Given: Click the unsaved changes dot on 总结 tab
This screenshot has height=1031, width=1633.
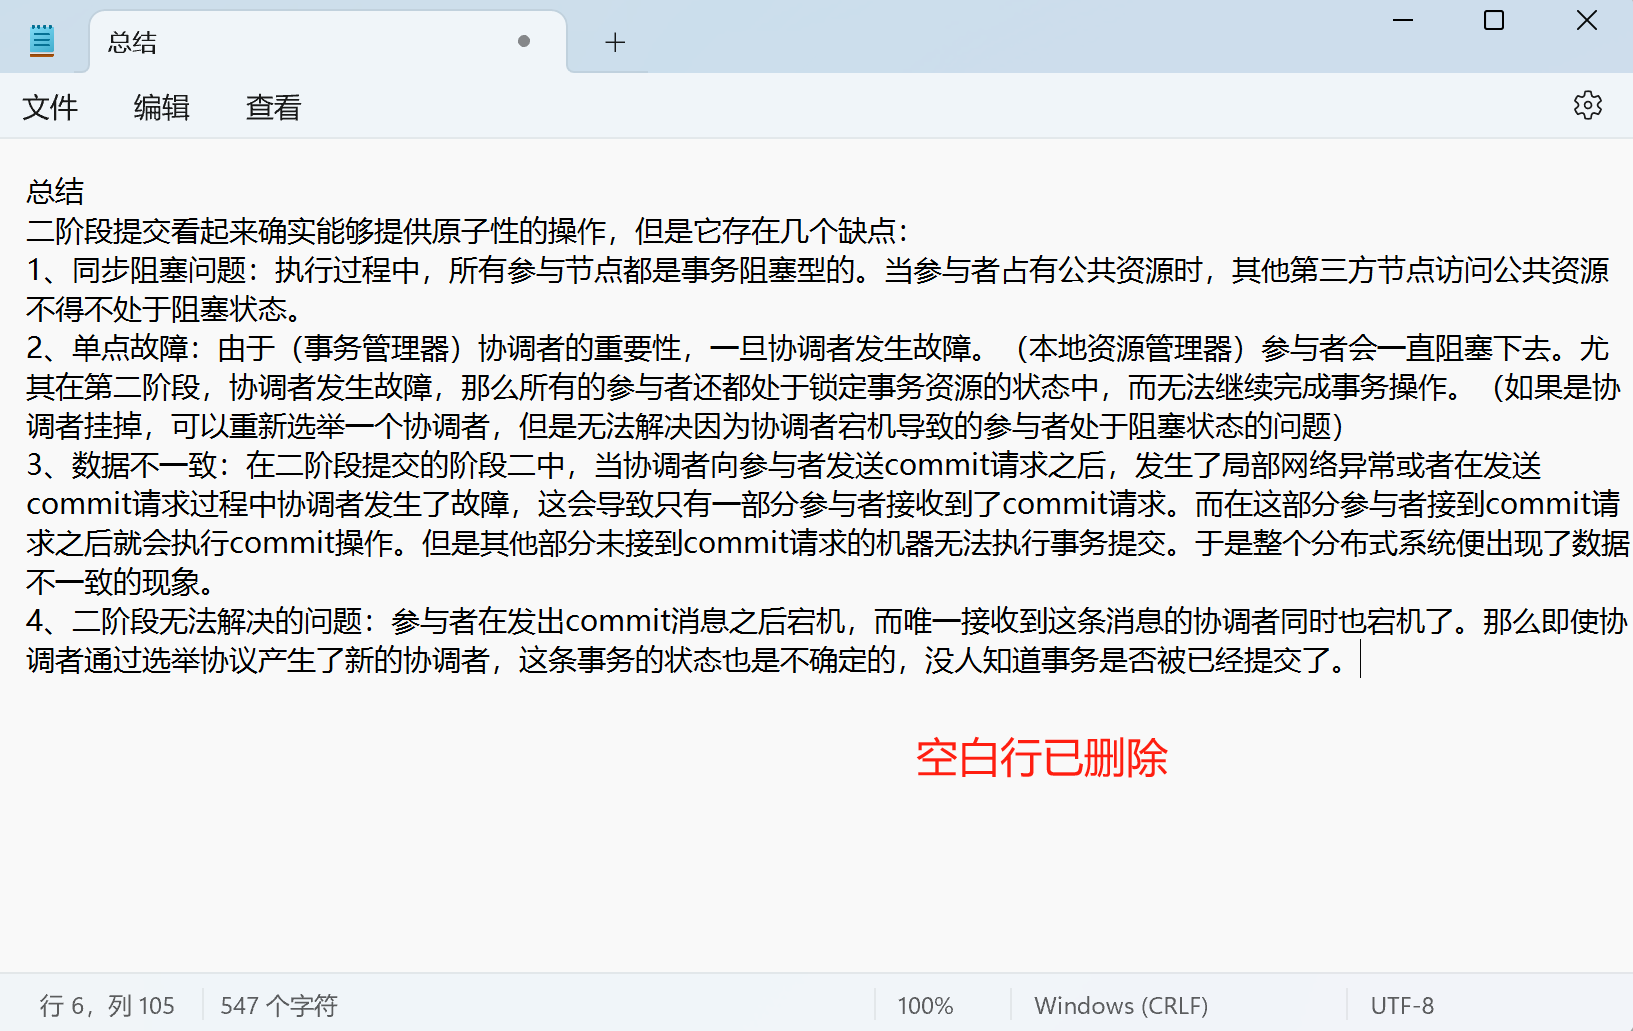Looking at the screenshot, I should click(x=523, y=41).
